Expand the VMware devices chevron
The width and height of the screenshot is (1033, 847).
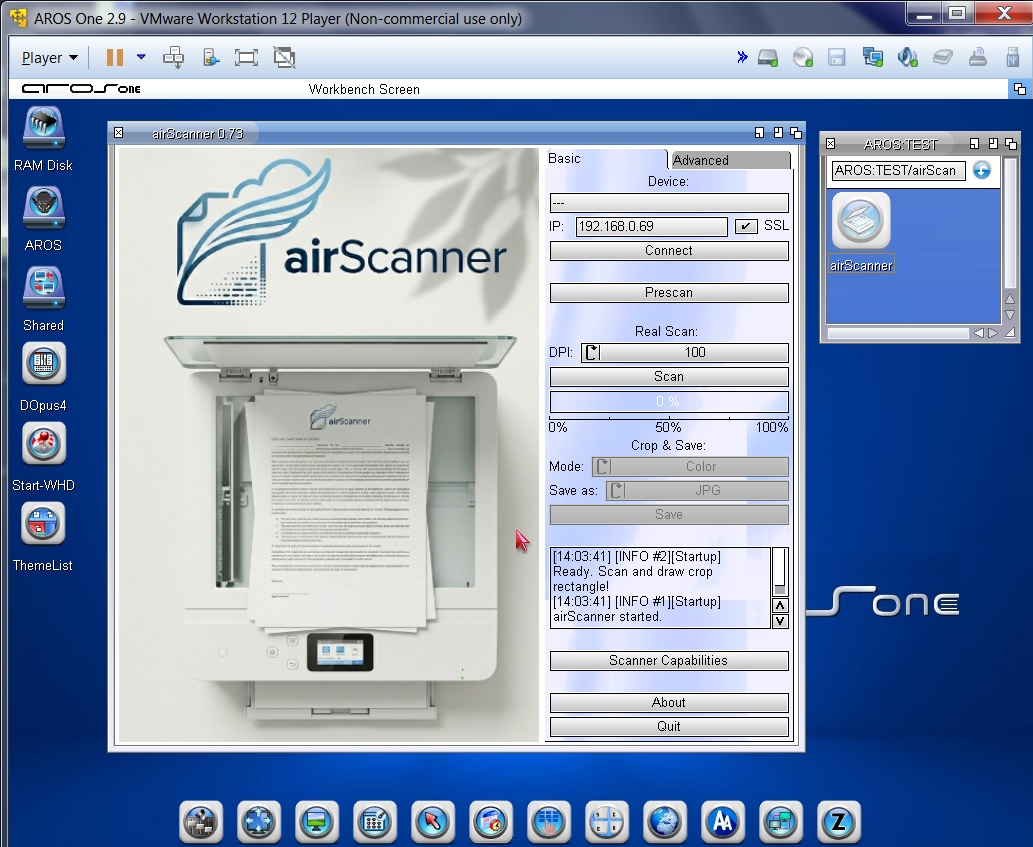tap(742, 57)
